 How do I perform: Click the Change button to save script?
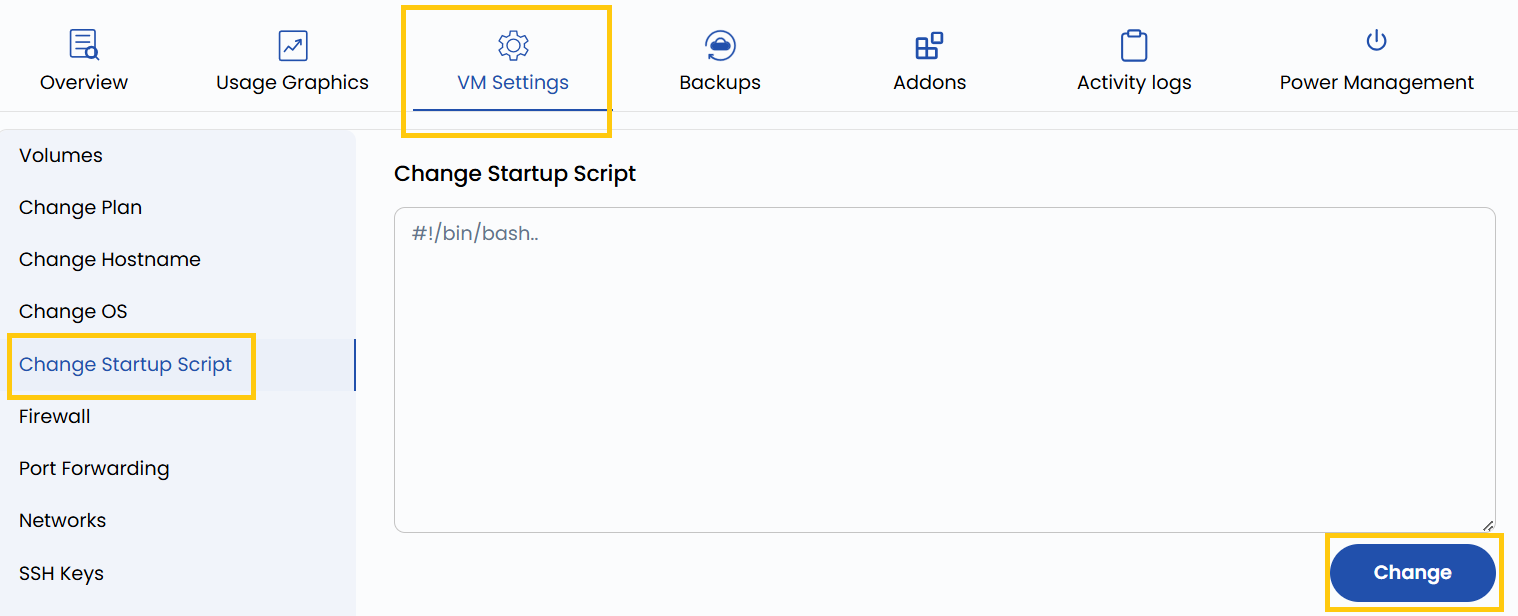[x=1412, y=572]
